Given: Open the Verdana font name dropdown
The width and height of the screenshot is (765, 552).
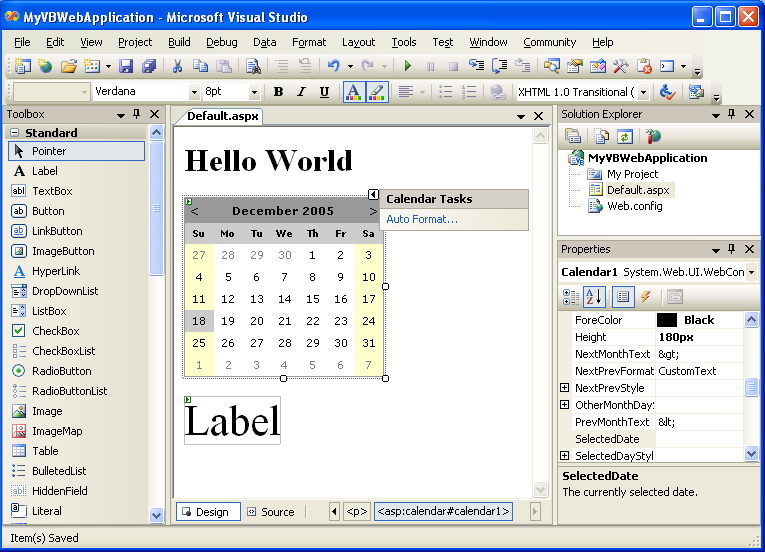Looking at the screenshot, I should 193,92.
